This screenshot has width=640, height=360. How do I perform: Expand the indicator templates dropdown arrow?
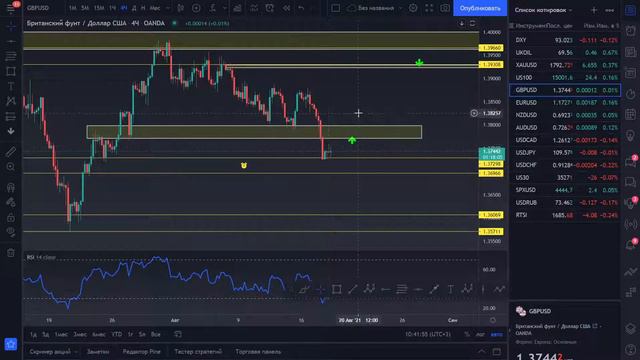tap(224, 8)
